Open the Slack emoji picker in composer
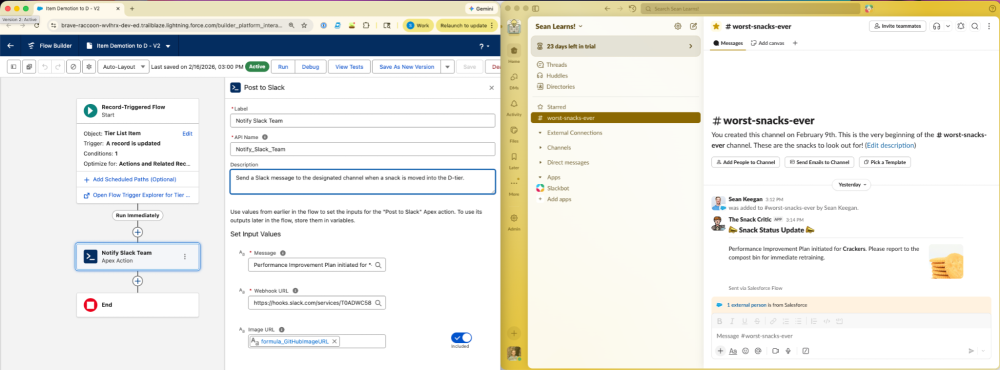Viewport: 1000px width, 370px height. [746, 350]
